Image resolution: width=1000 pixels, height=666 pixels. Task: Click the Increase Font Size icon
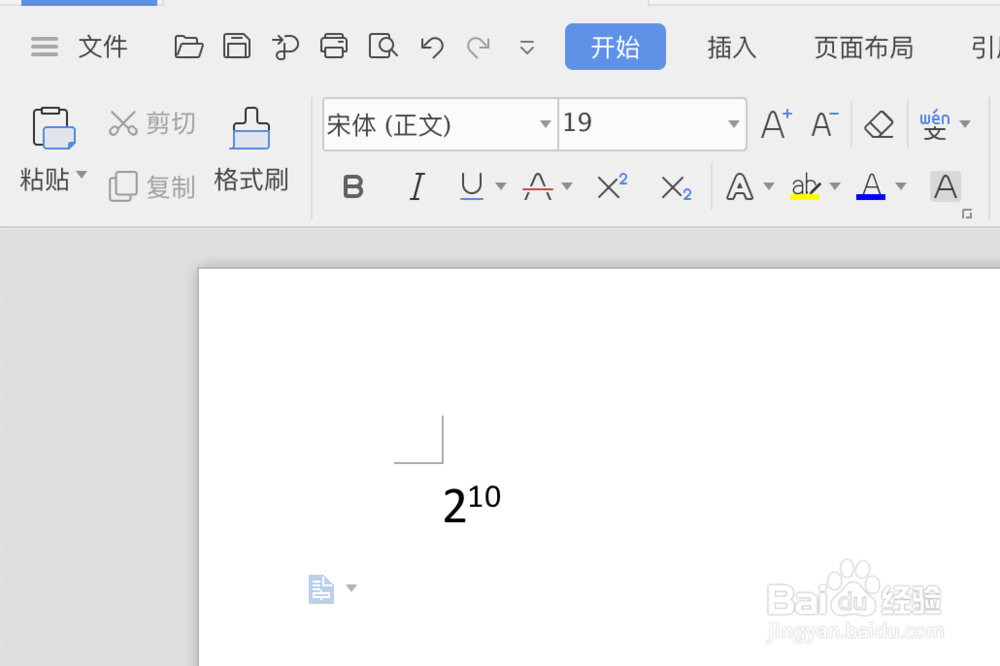(774, 123)
